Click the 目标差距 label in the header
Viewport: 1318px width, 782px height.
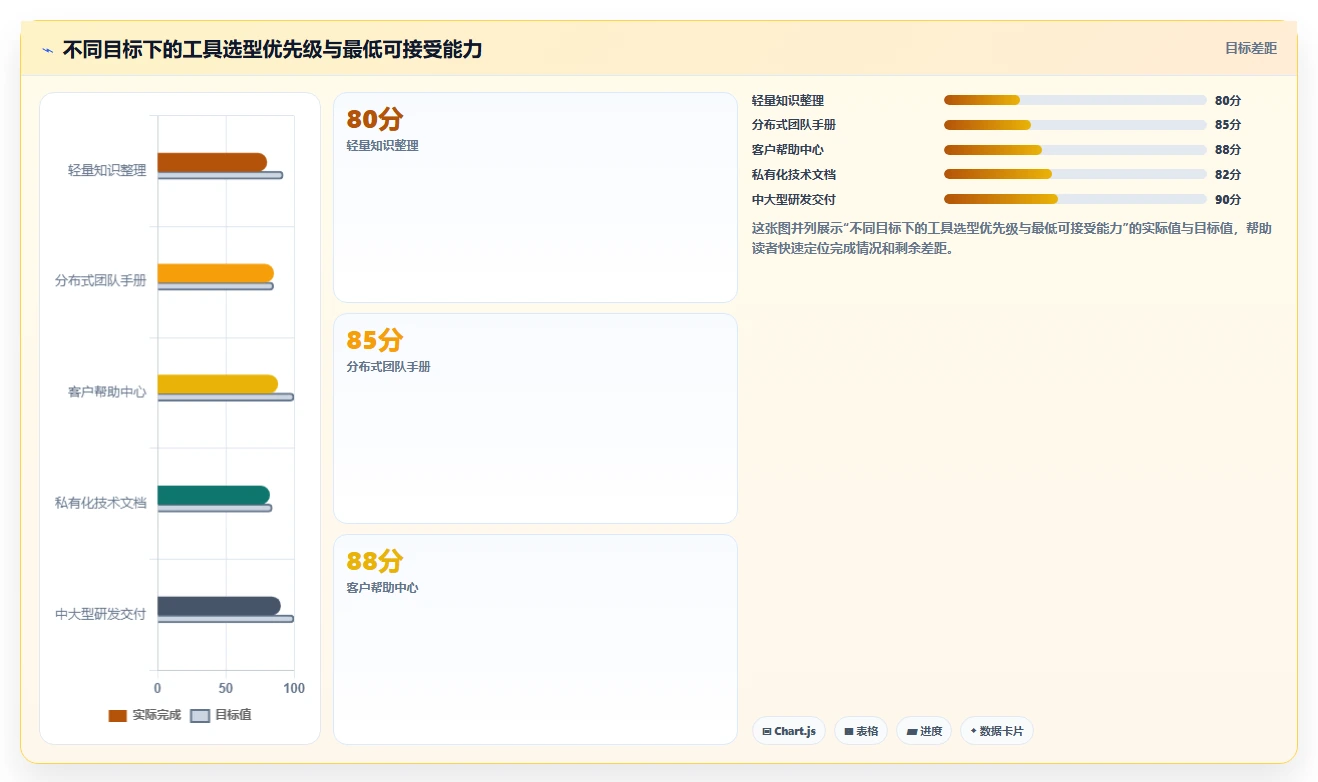coord(1251,48)
